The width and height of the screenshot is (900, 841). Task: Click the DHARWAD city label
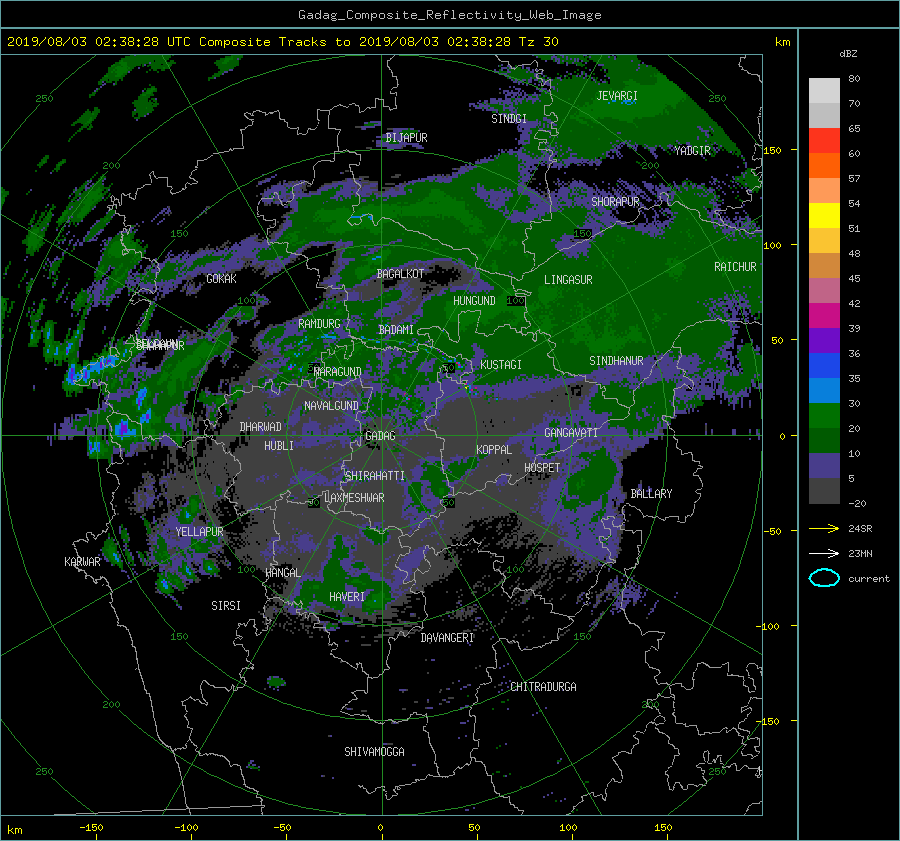tap(261, 427)
